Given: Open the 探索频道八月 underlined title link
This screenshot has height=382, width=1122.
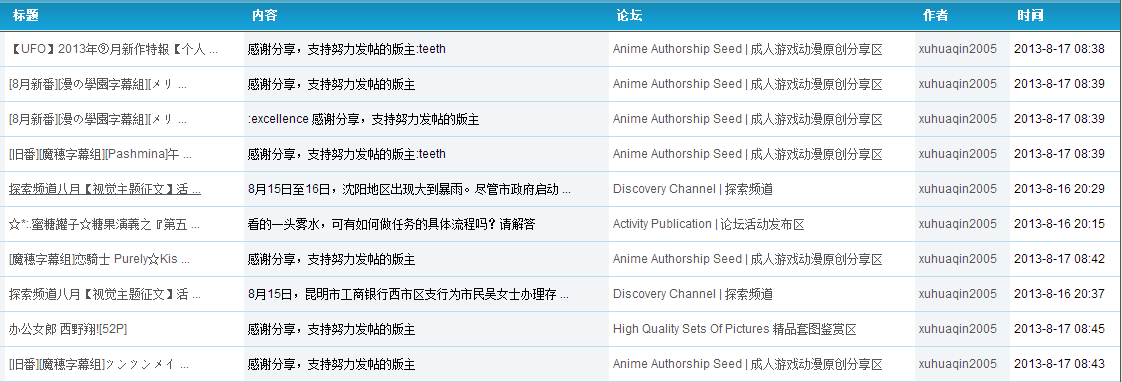Looking at the screenshot, I should (104, 190).
